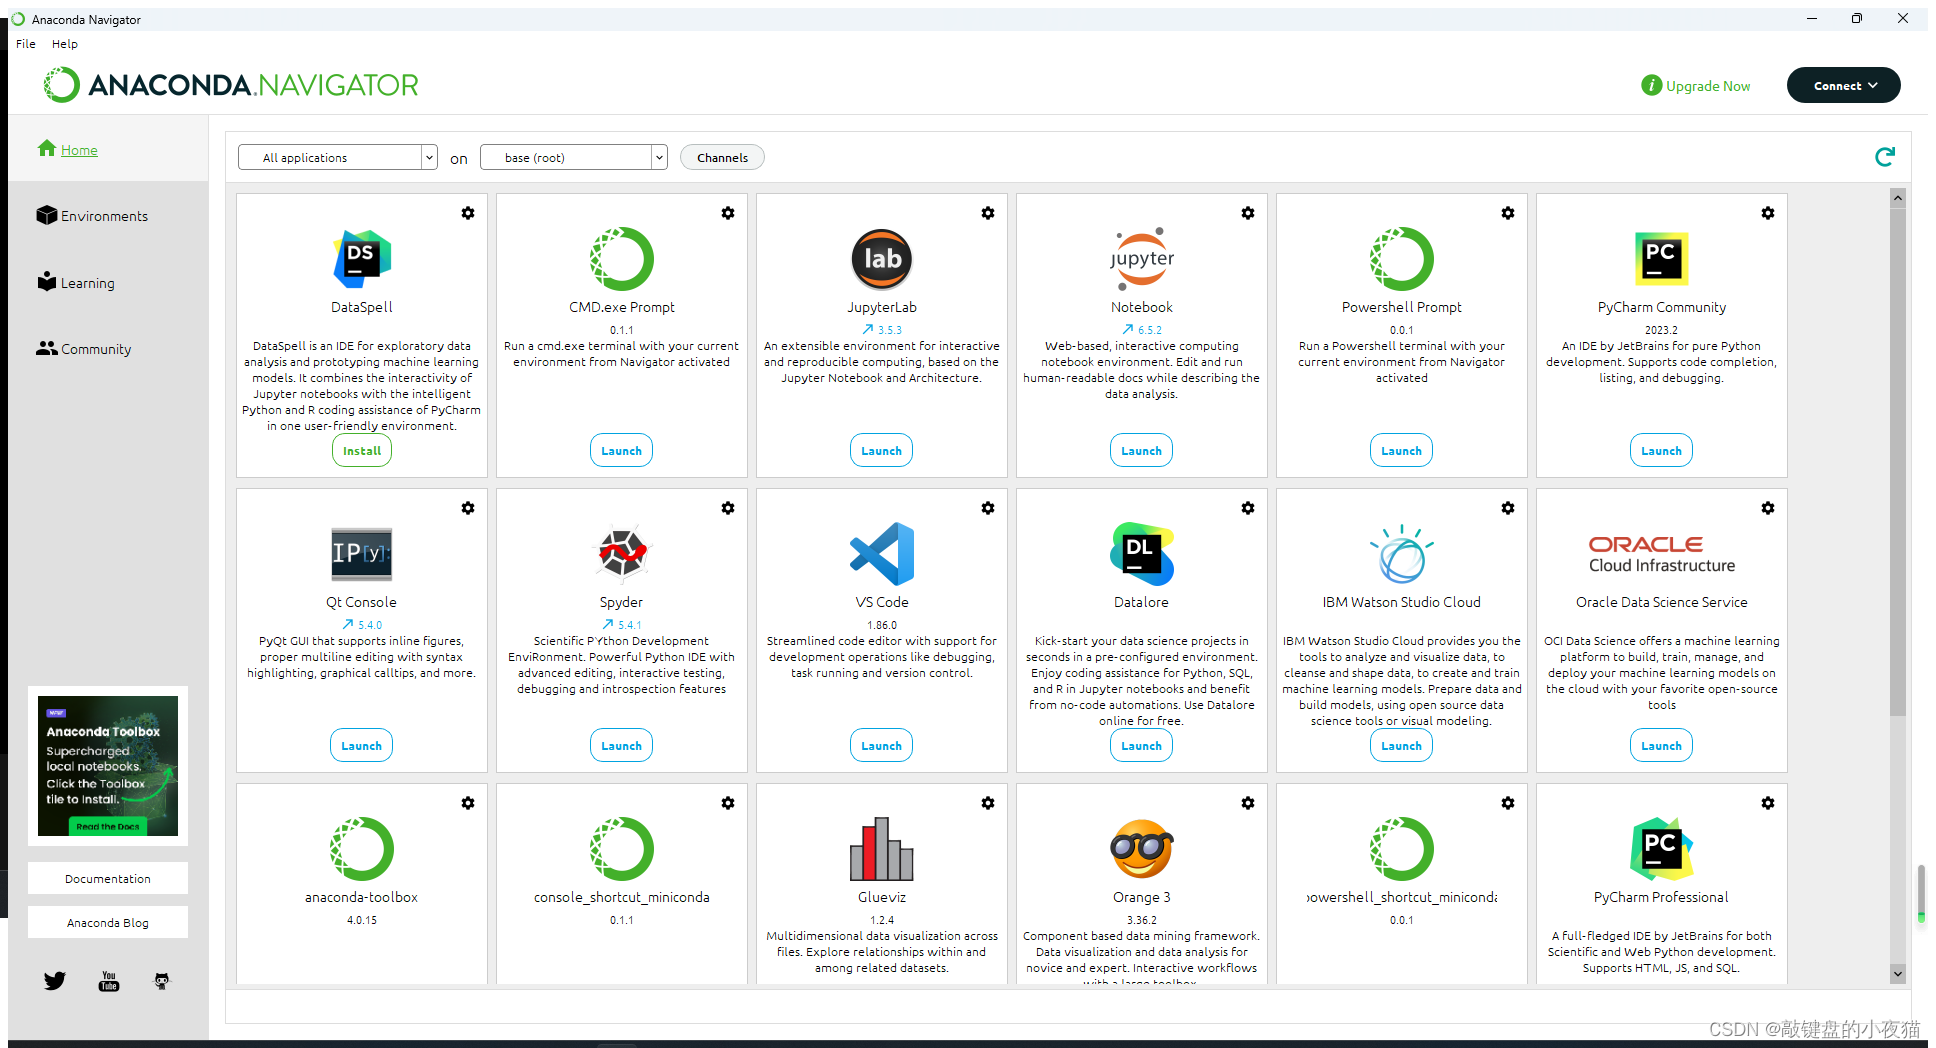This screenshot has height=1048, width=1936.
Task: Open the Qt Console settings gear
Action: [468, 508]
